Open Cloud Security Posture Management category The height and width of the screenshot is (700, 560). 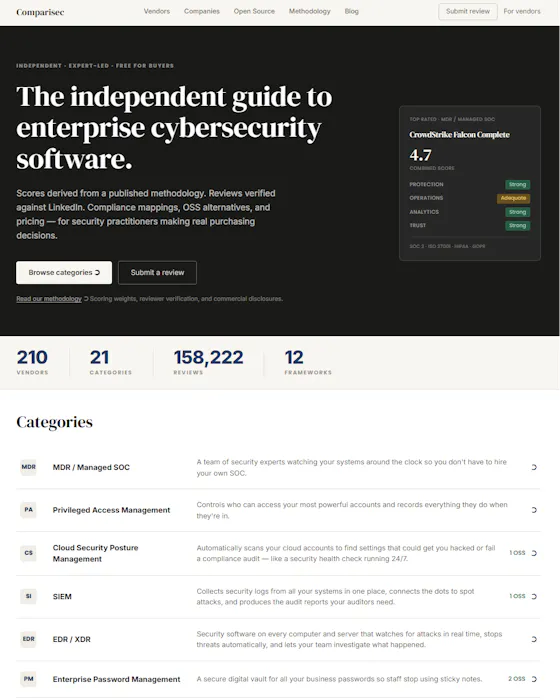click(x=95, y=553)
